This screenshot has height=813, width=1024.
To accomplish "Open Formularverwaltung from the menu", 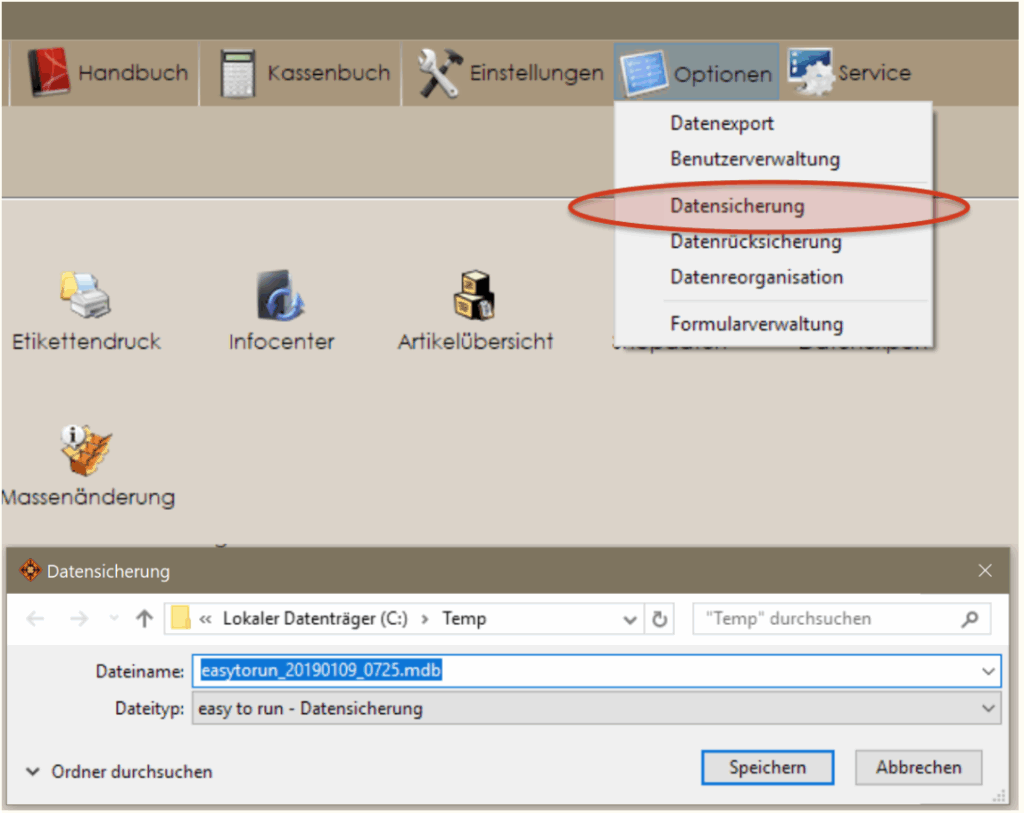I will [756, 324].
